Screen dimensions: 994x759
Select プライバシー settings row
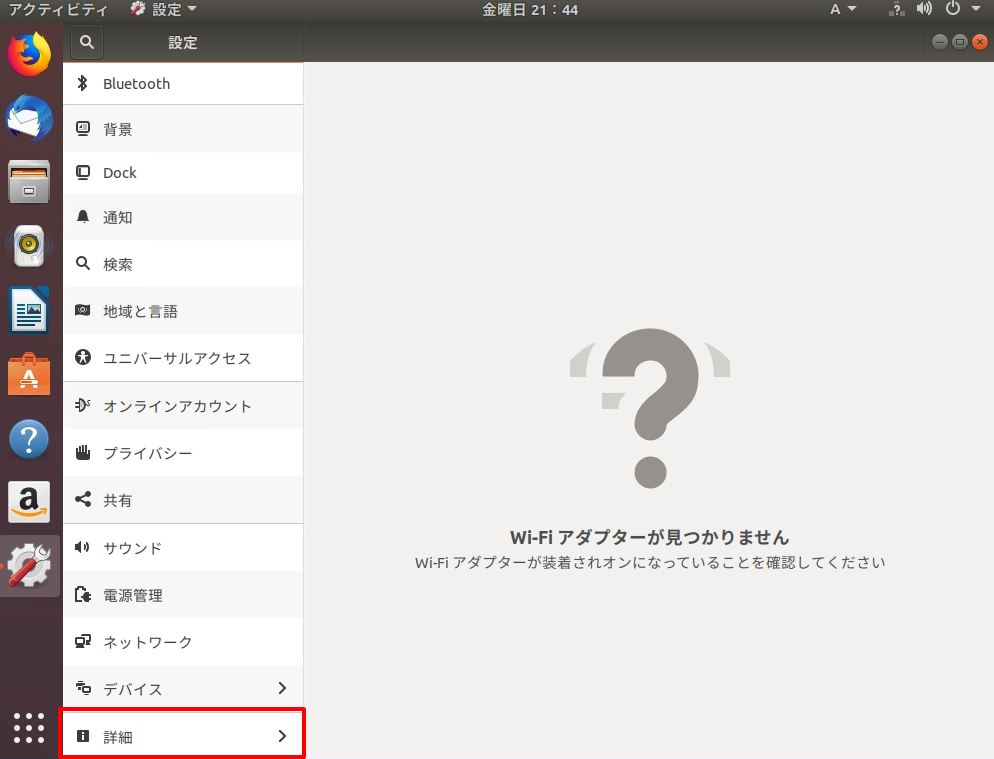point(183,453)
